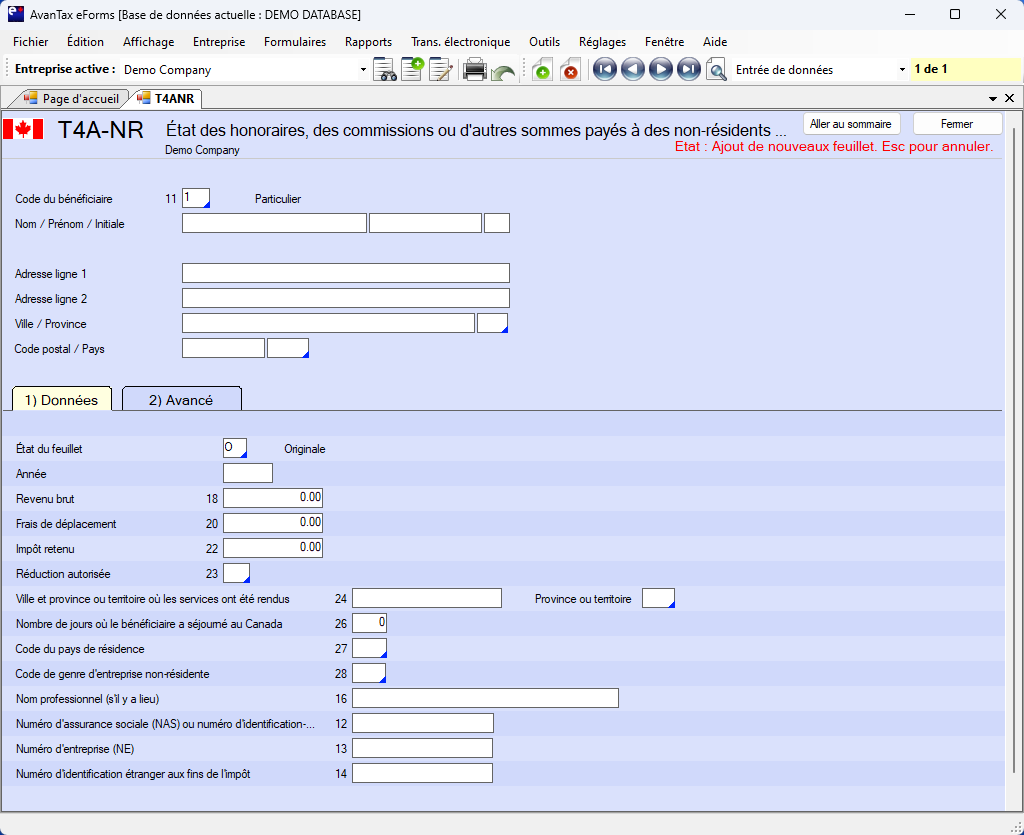Click the add new company icon
Viewport: 1024px width, 835px height.
point(413,70)
